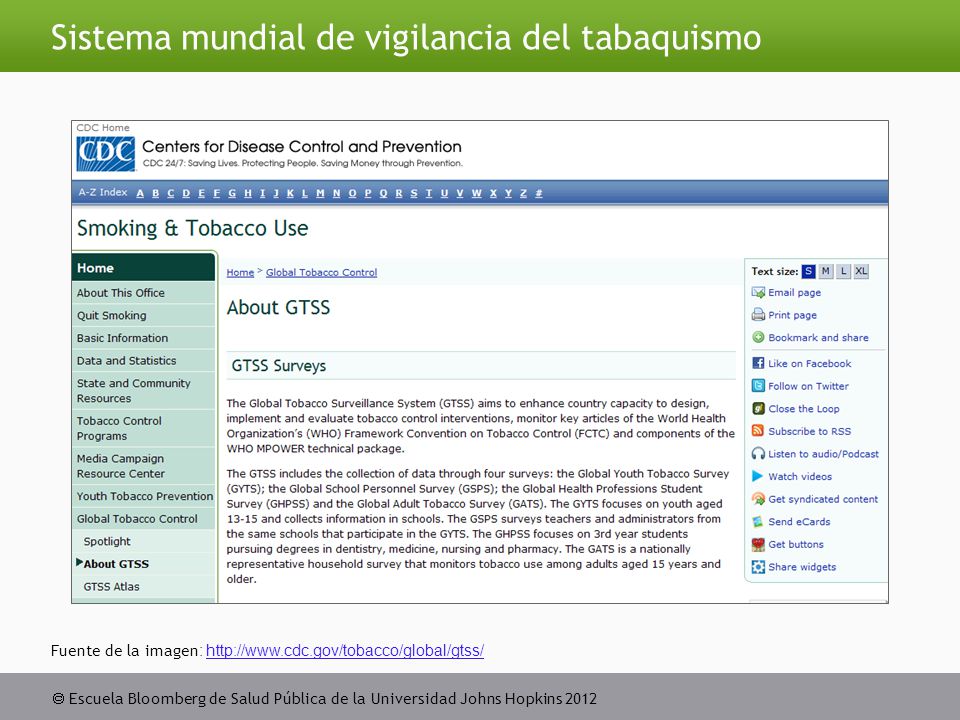
Task: Click Like on Facebook link
Action: 809,363
